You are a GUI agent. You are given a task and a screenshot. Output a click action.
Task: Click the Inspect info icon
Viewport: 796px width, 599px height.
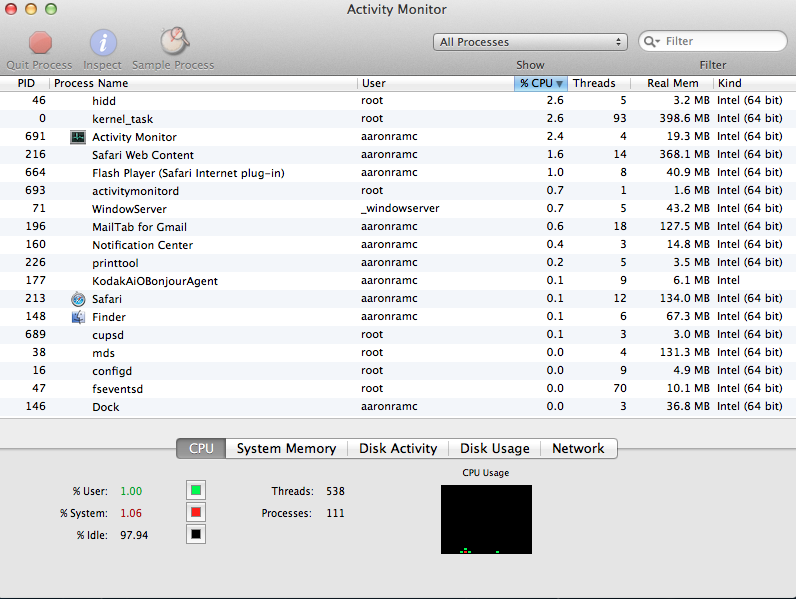tap(103, 43)
